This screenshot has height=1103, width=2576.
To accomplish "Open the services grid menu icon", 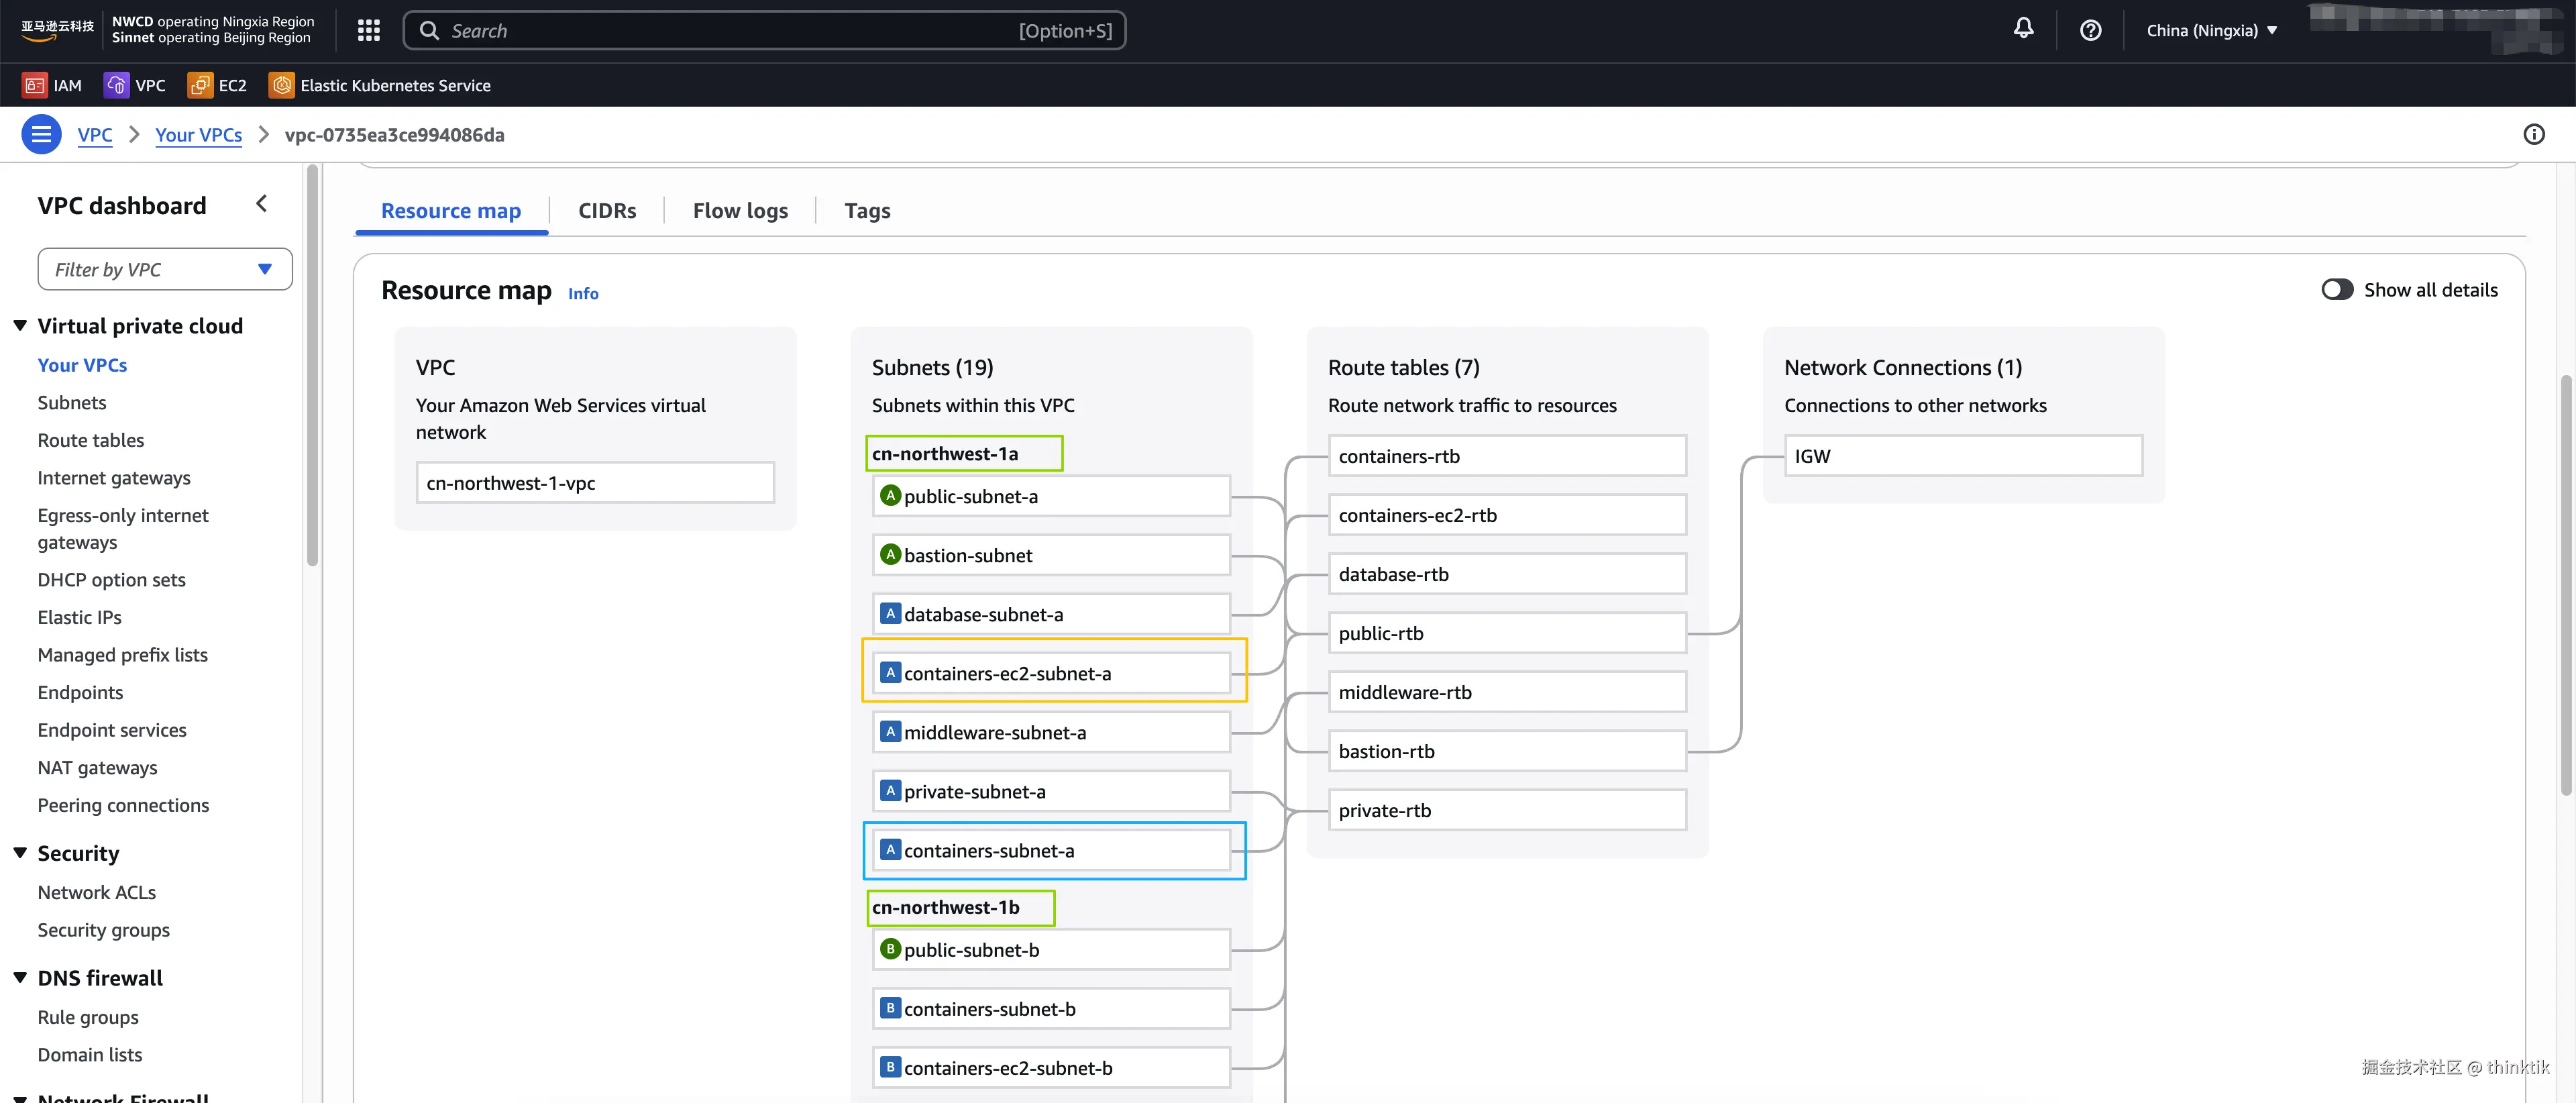I will 368,30.
